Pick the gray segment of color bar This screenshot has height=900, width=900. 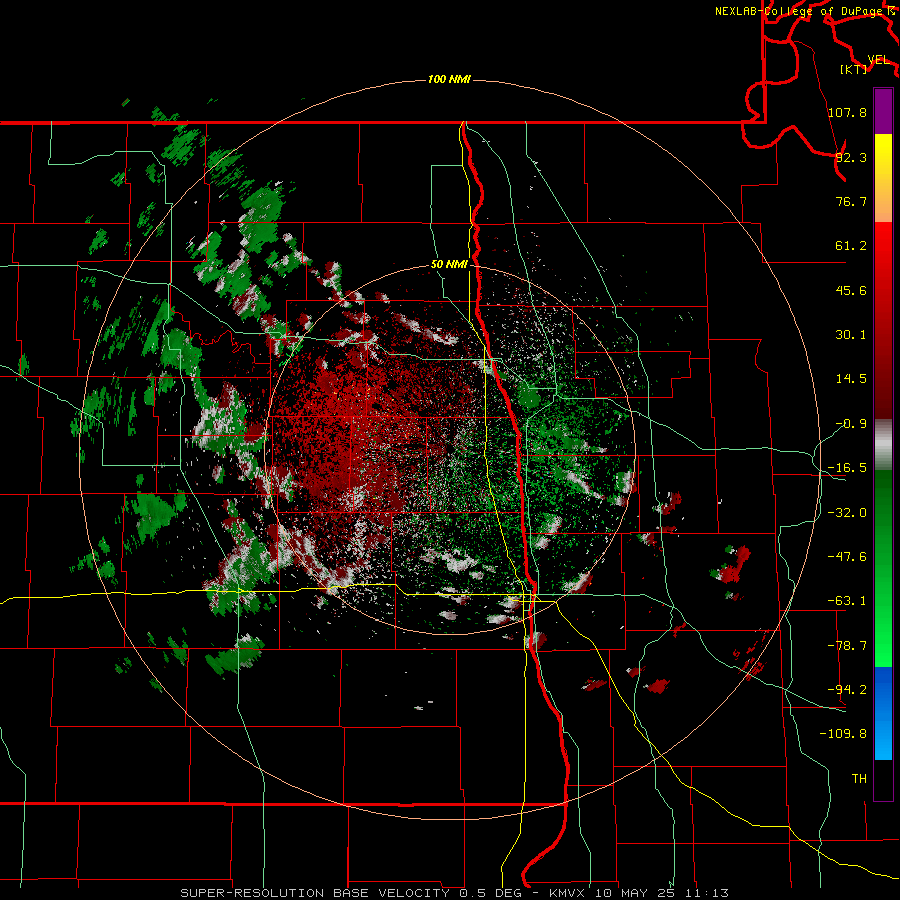[883, 445]
